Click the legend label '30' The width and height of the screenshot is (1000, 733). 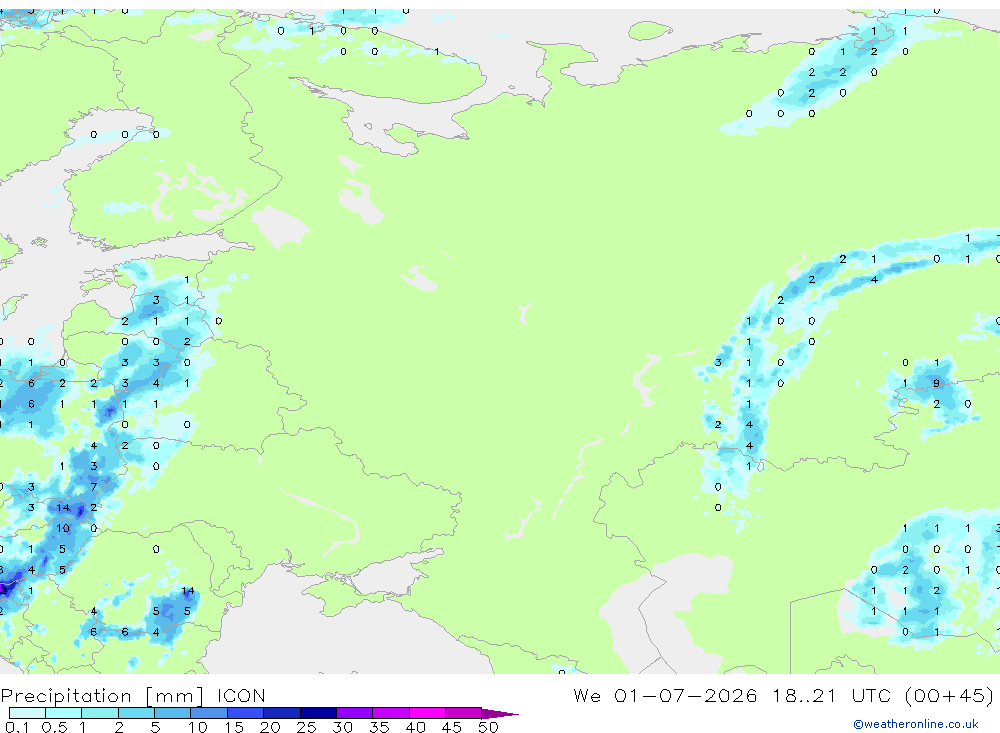click(343, 727)
